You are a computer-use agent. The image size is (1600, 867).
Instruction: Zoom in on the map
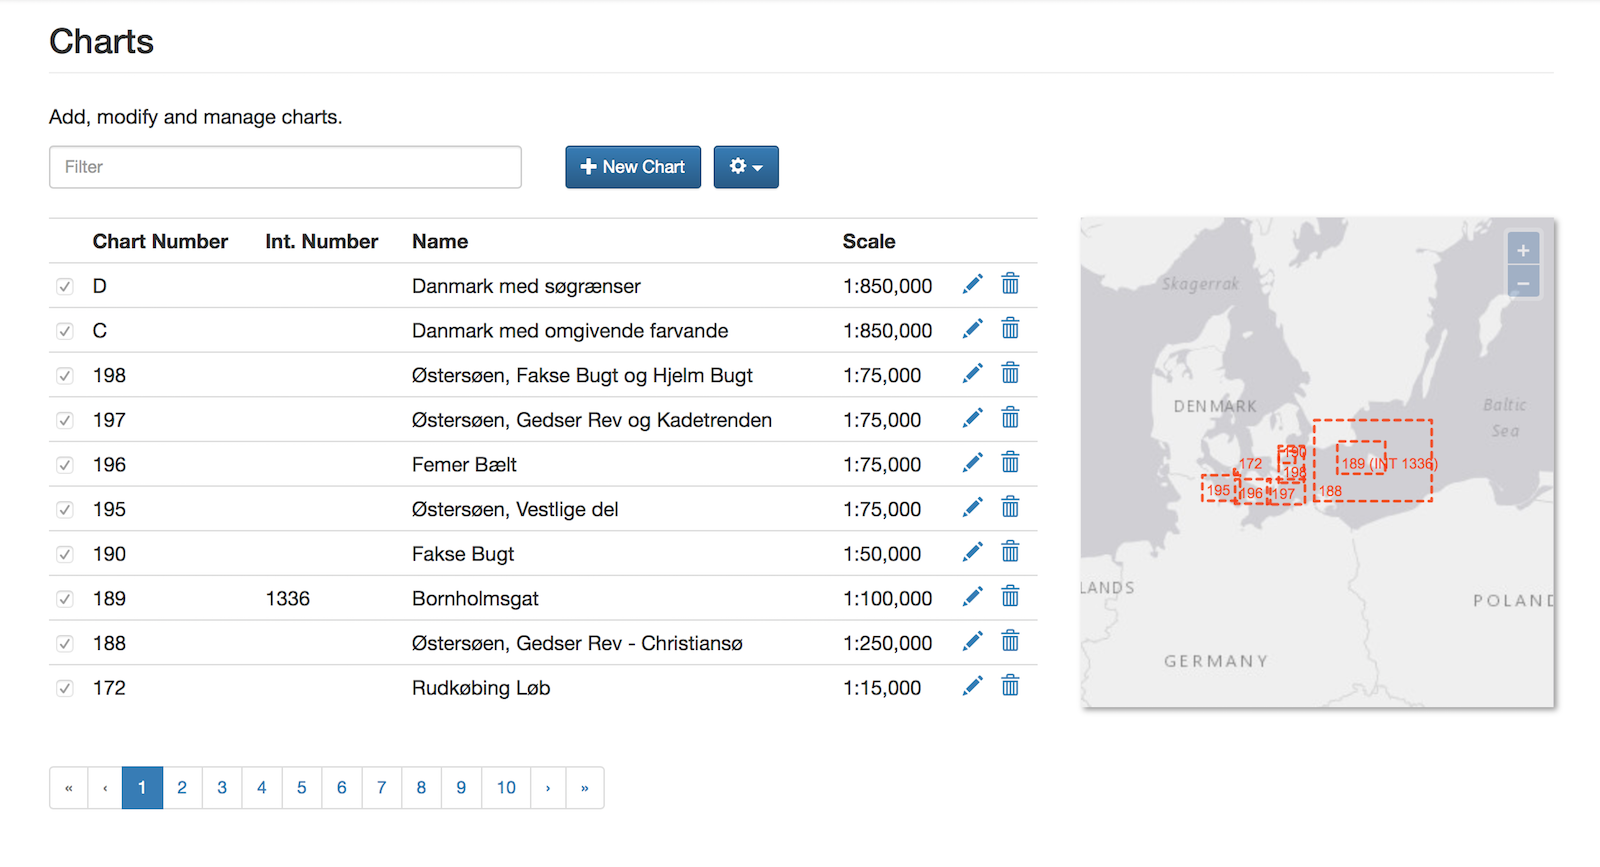(1523, 250)
